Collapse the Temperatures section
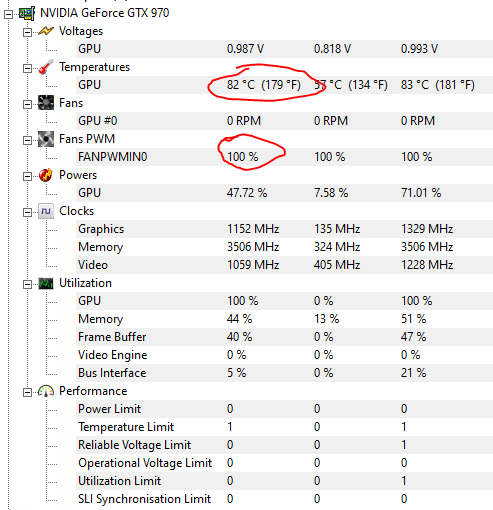The height and width of the screenshot is (510, 493). pyautogui.click(x=27, y=68)
